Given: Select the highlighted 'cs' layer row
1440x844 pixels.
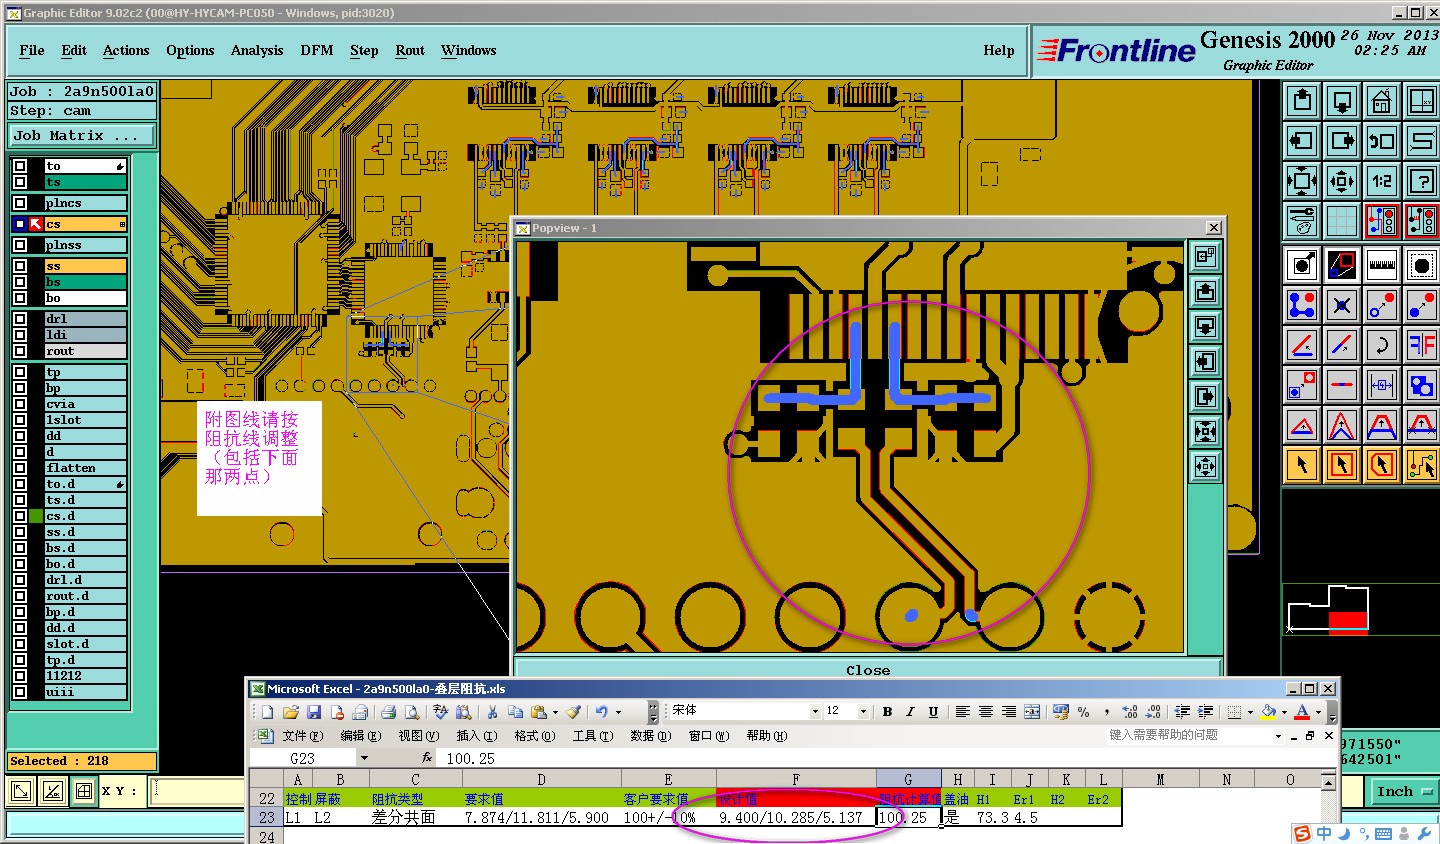Looking at the screenshot, I should pos(85,224).
